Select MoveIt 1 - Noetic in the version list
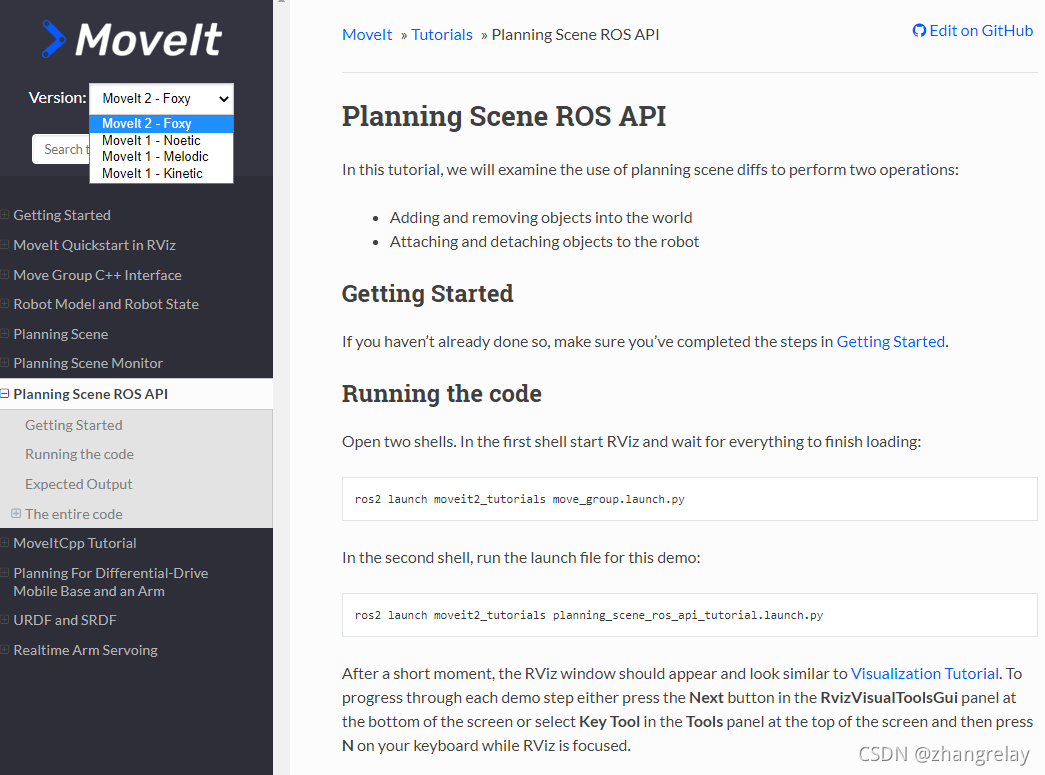 [x=161, y=140]
